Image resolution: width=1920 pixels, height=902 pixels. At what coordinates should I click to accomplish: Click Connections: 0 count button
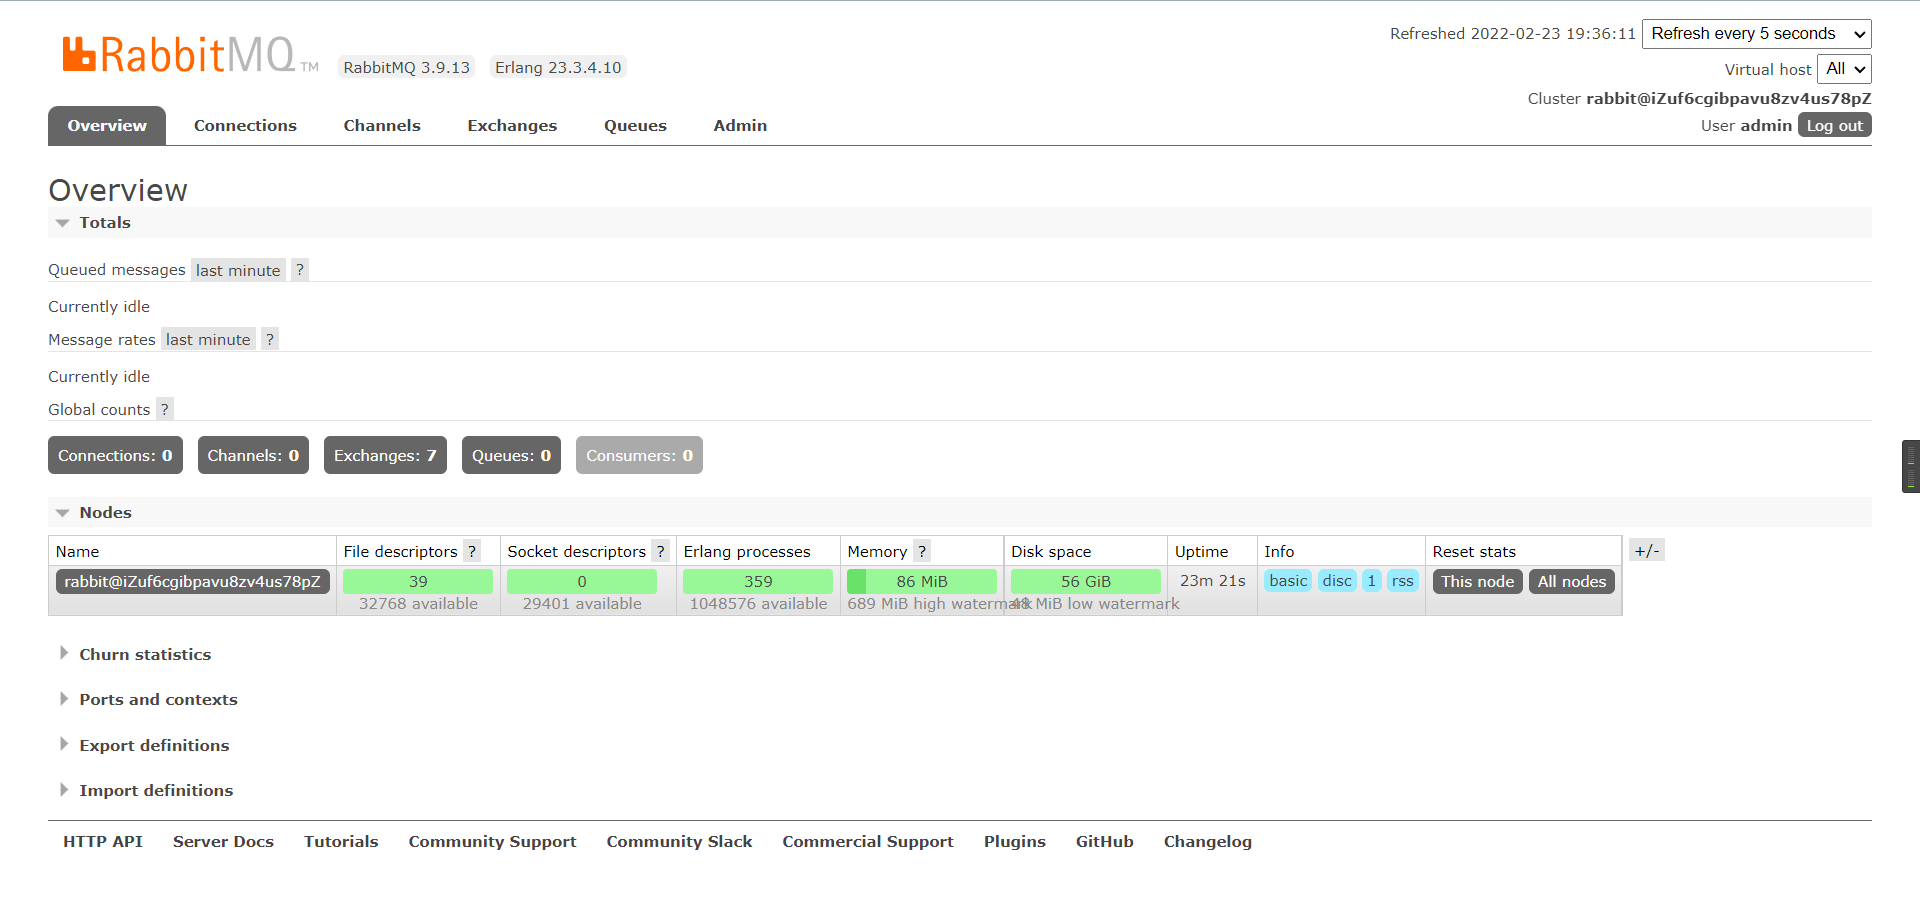point(115,456)
